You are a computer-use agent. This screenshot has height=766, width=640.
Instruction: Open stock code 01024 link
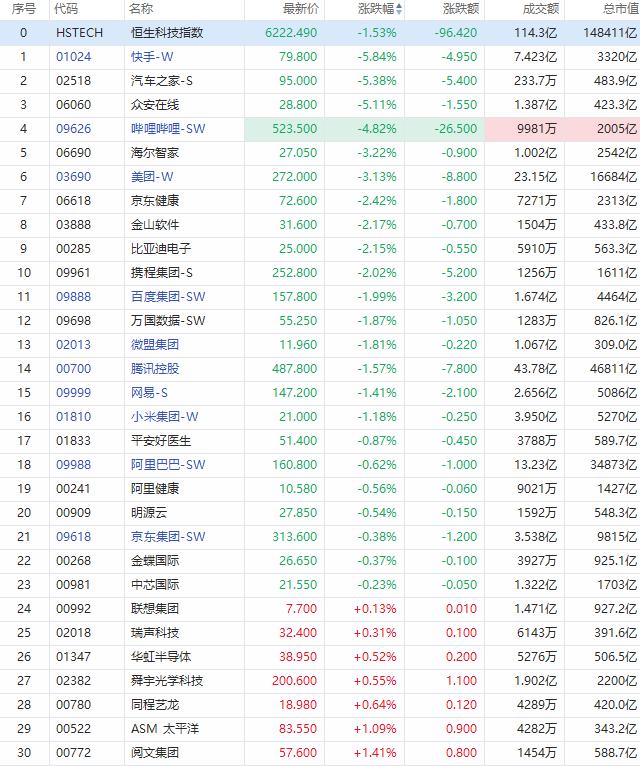coord(73,57)
